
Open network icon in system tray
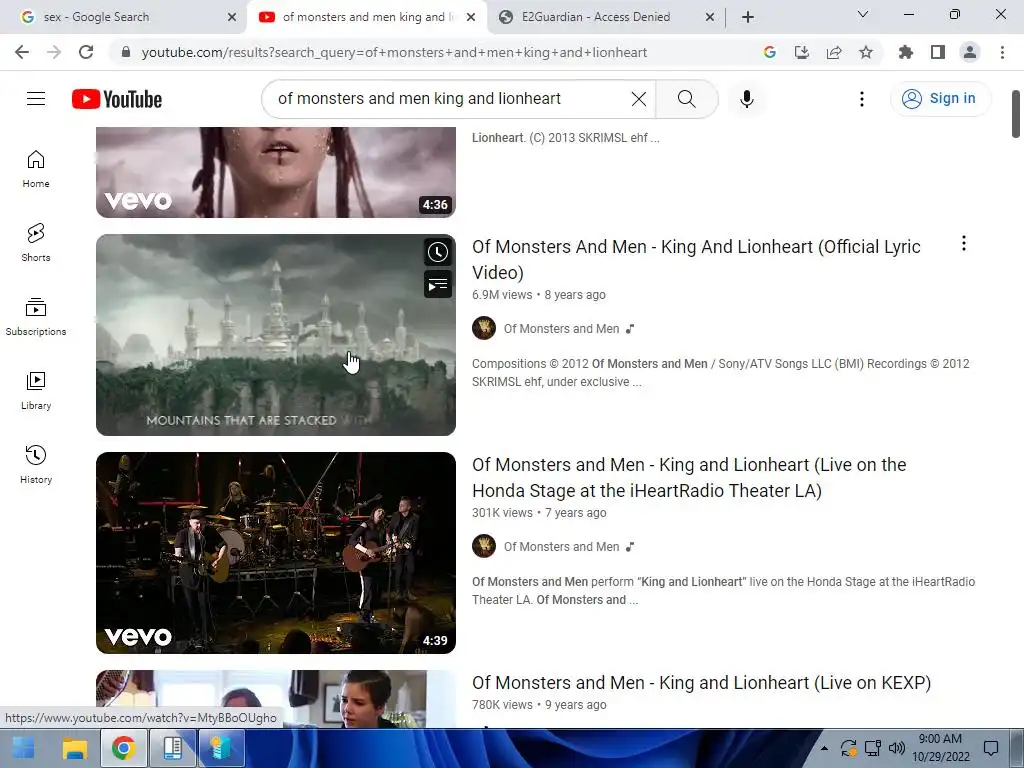click(872, 748)
